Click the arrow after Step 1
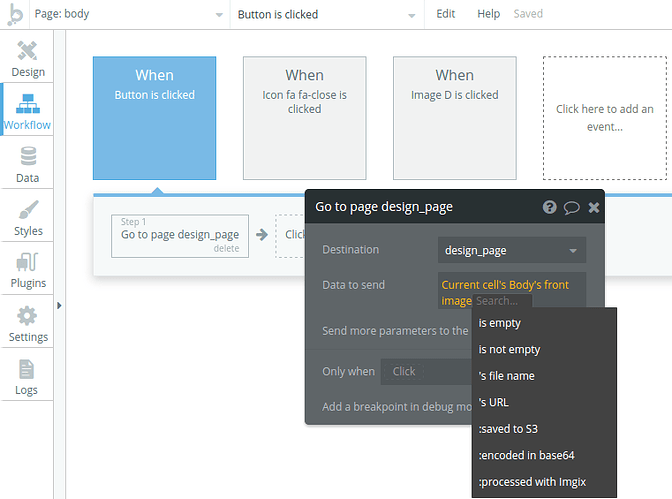This screenshot has height=499, width=672. click(262, 234)
